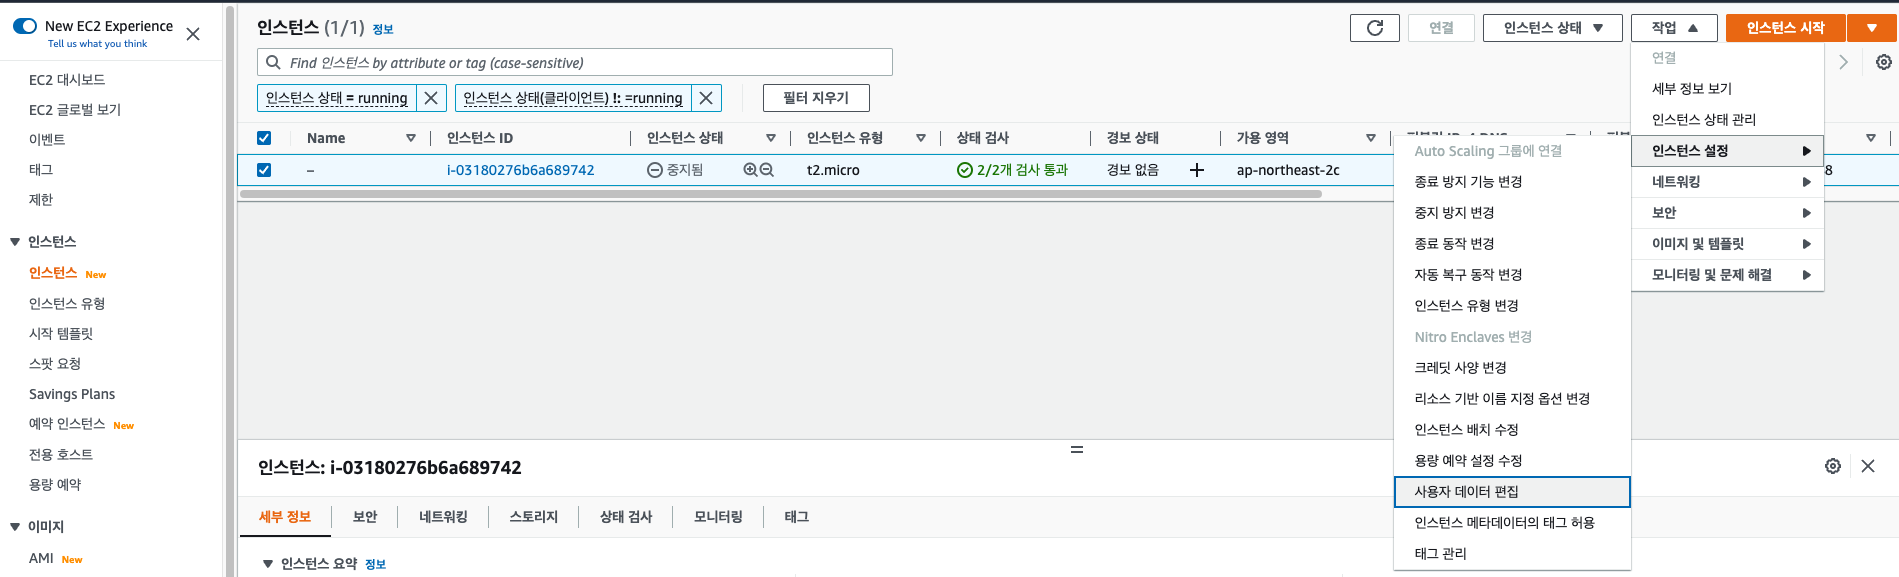Viewport: 1899px width, 577px height.
Task: Uncheck the instance i-03180276b6a689742 row checkbox
Action: click(x=264, y=170)
